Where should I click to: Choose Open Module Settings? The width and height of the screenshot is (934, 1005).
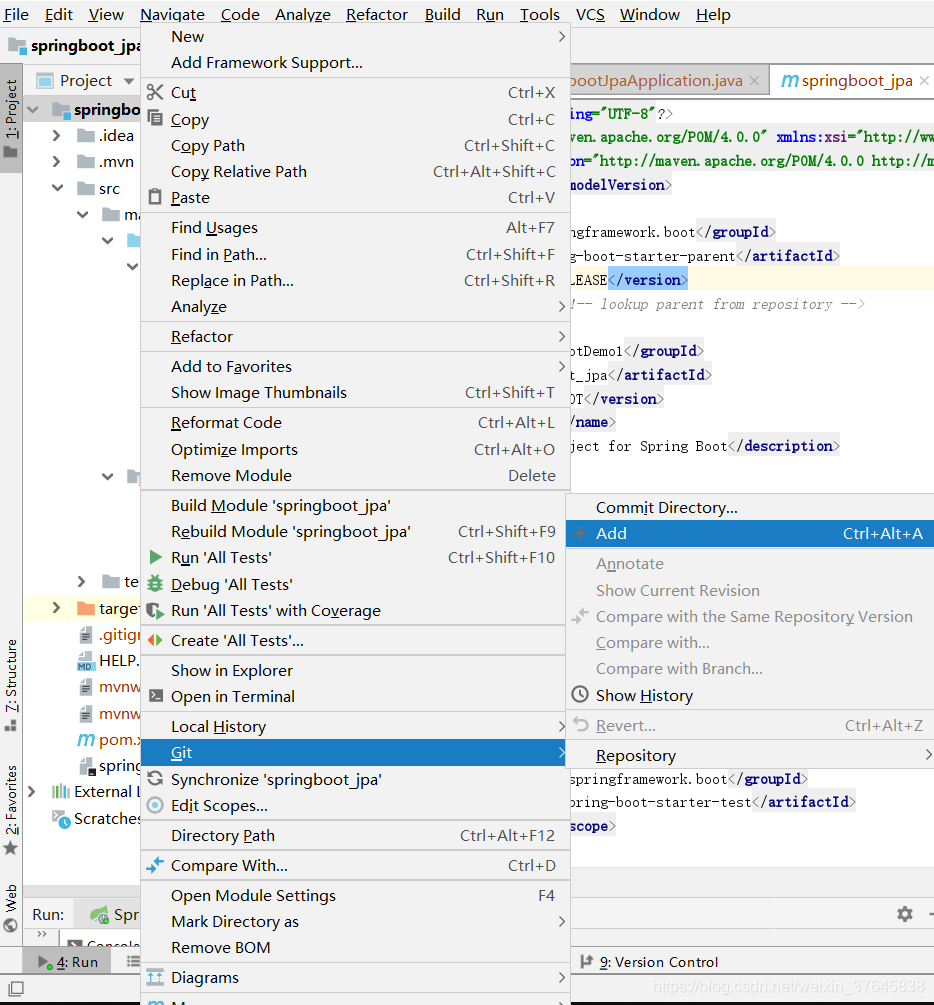[x=355, y=895]
